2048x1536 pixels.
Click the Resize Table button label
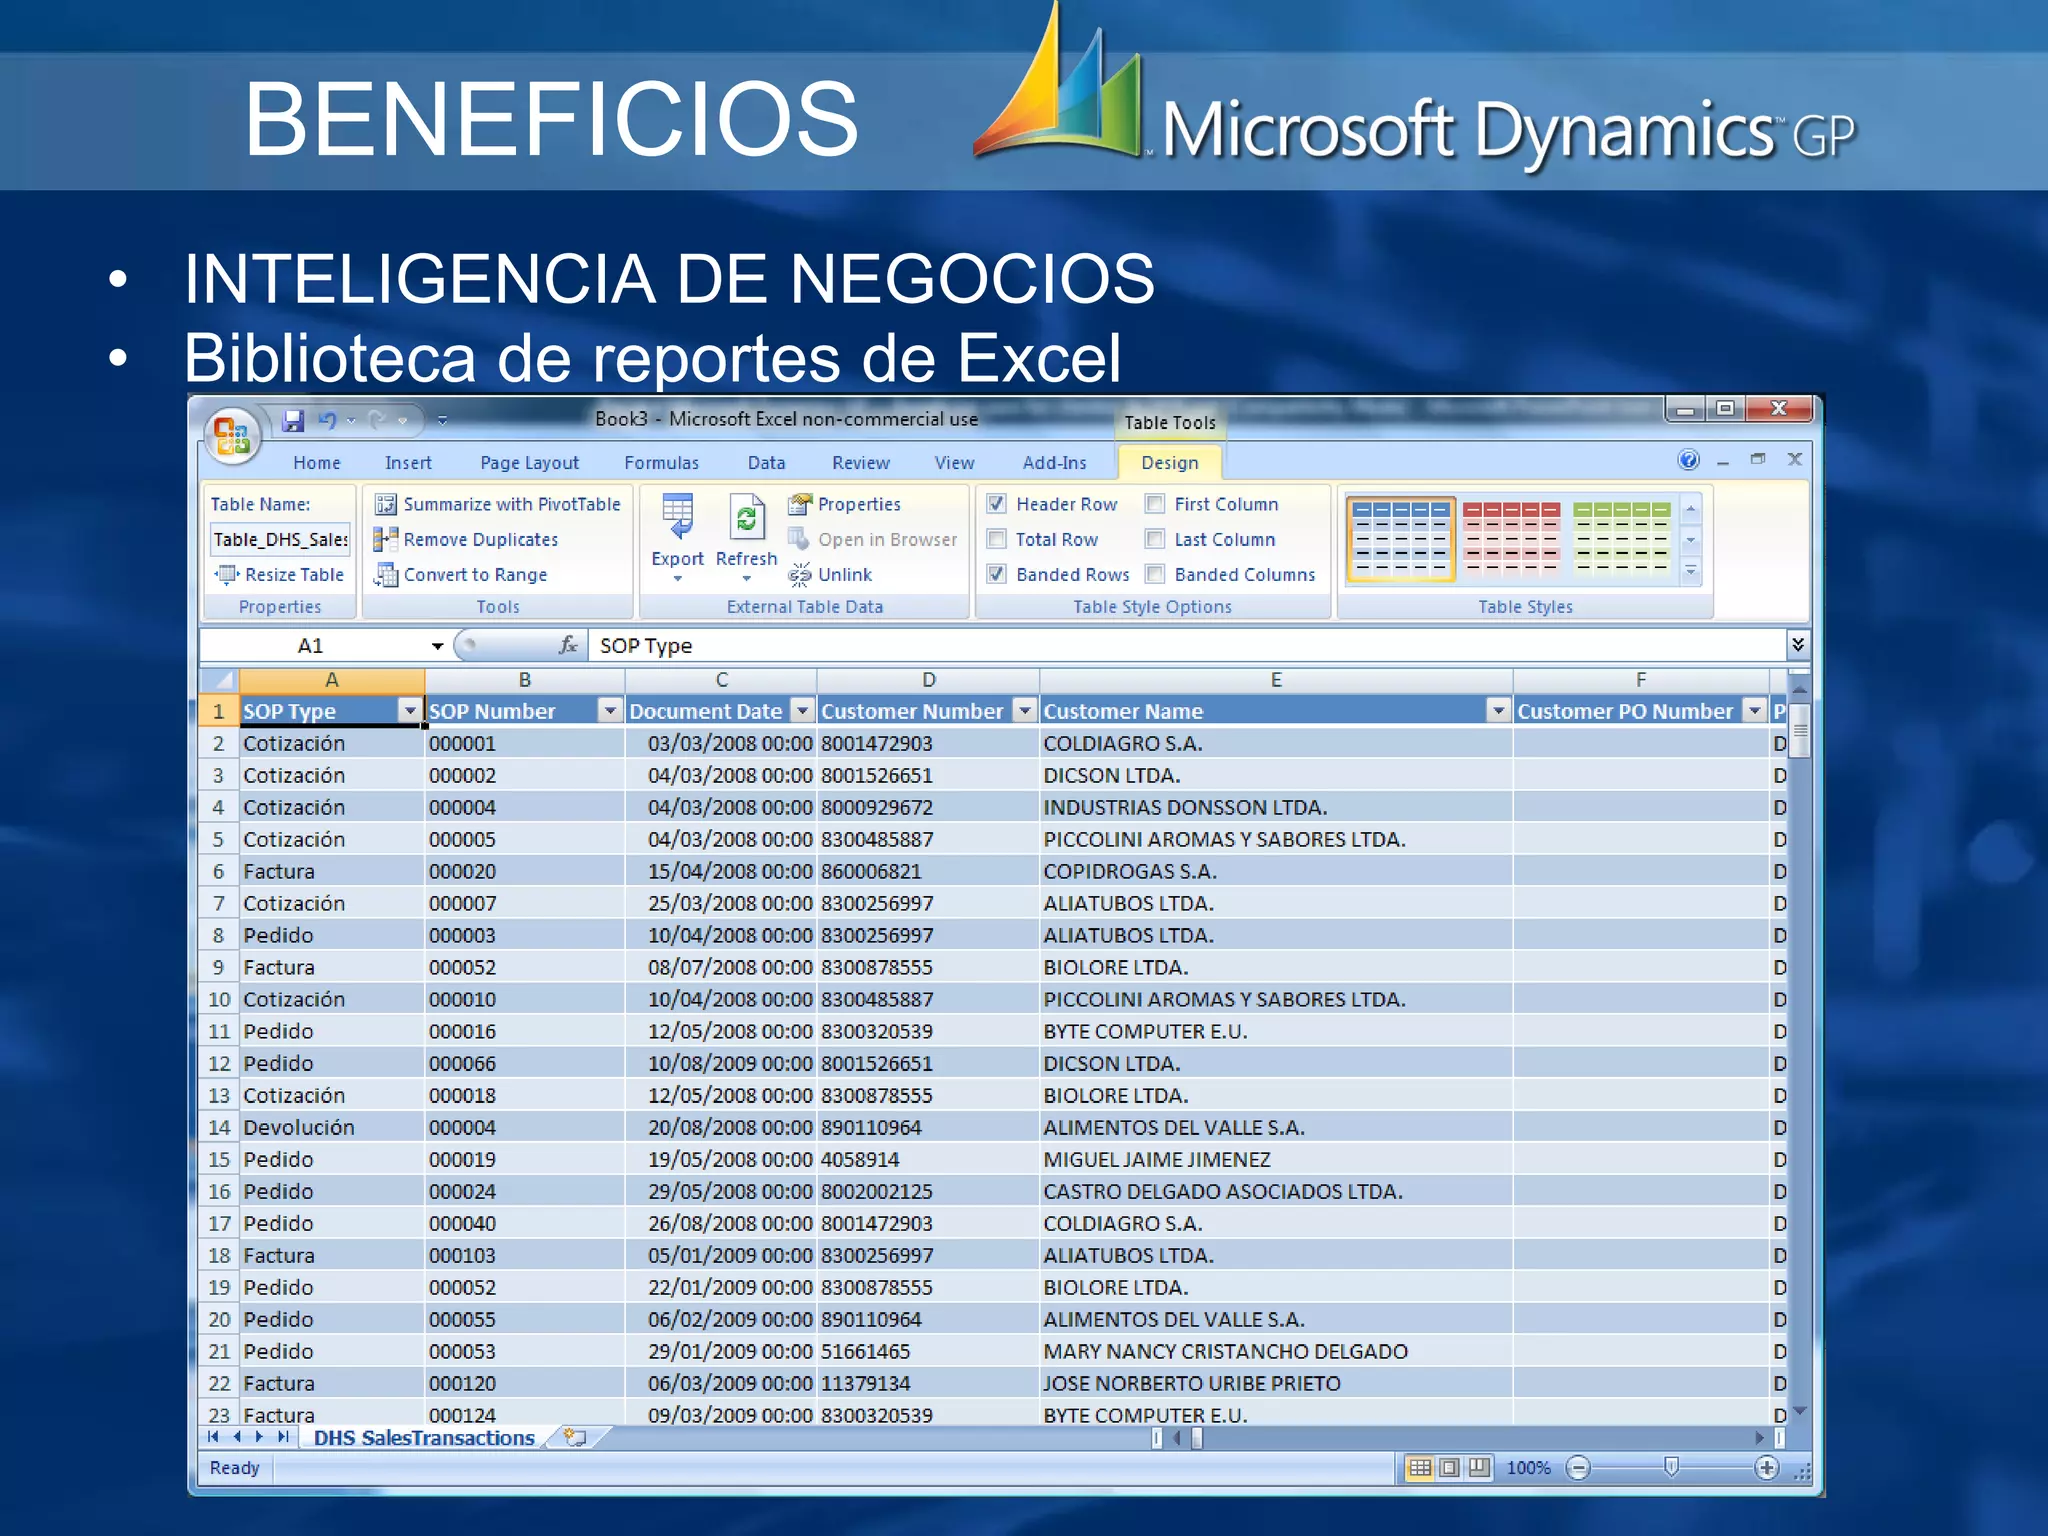(x=294, y=575)
